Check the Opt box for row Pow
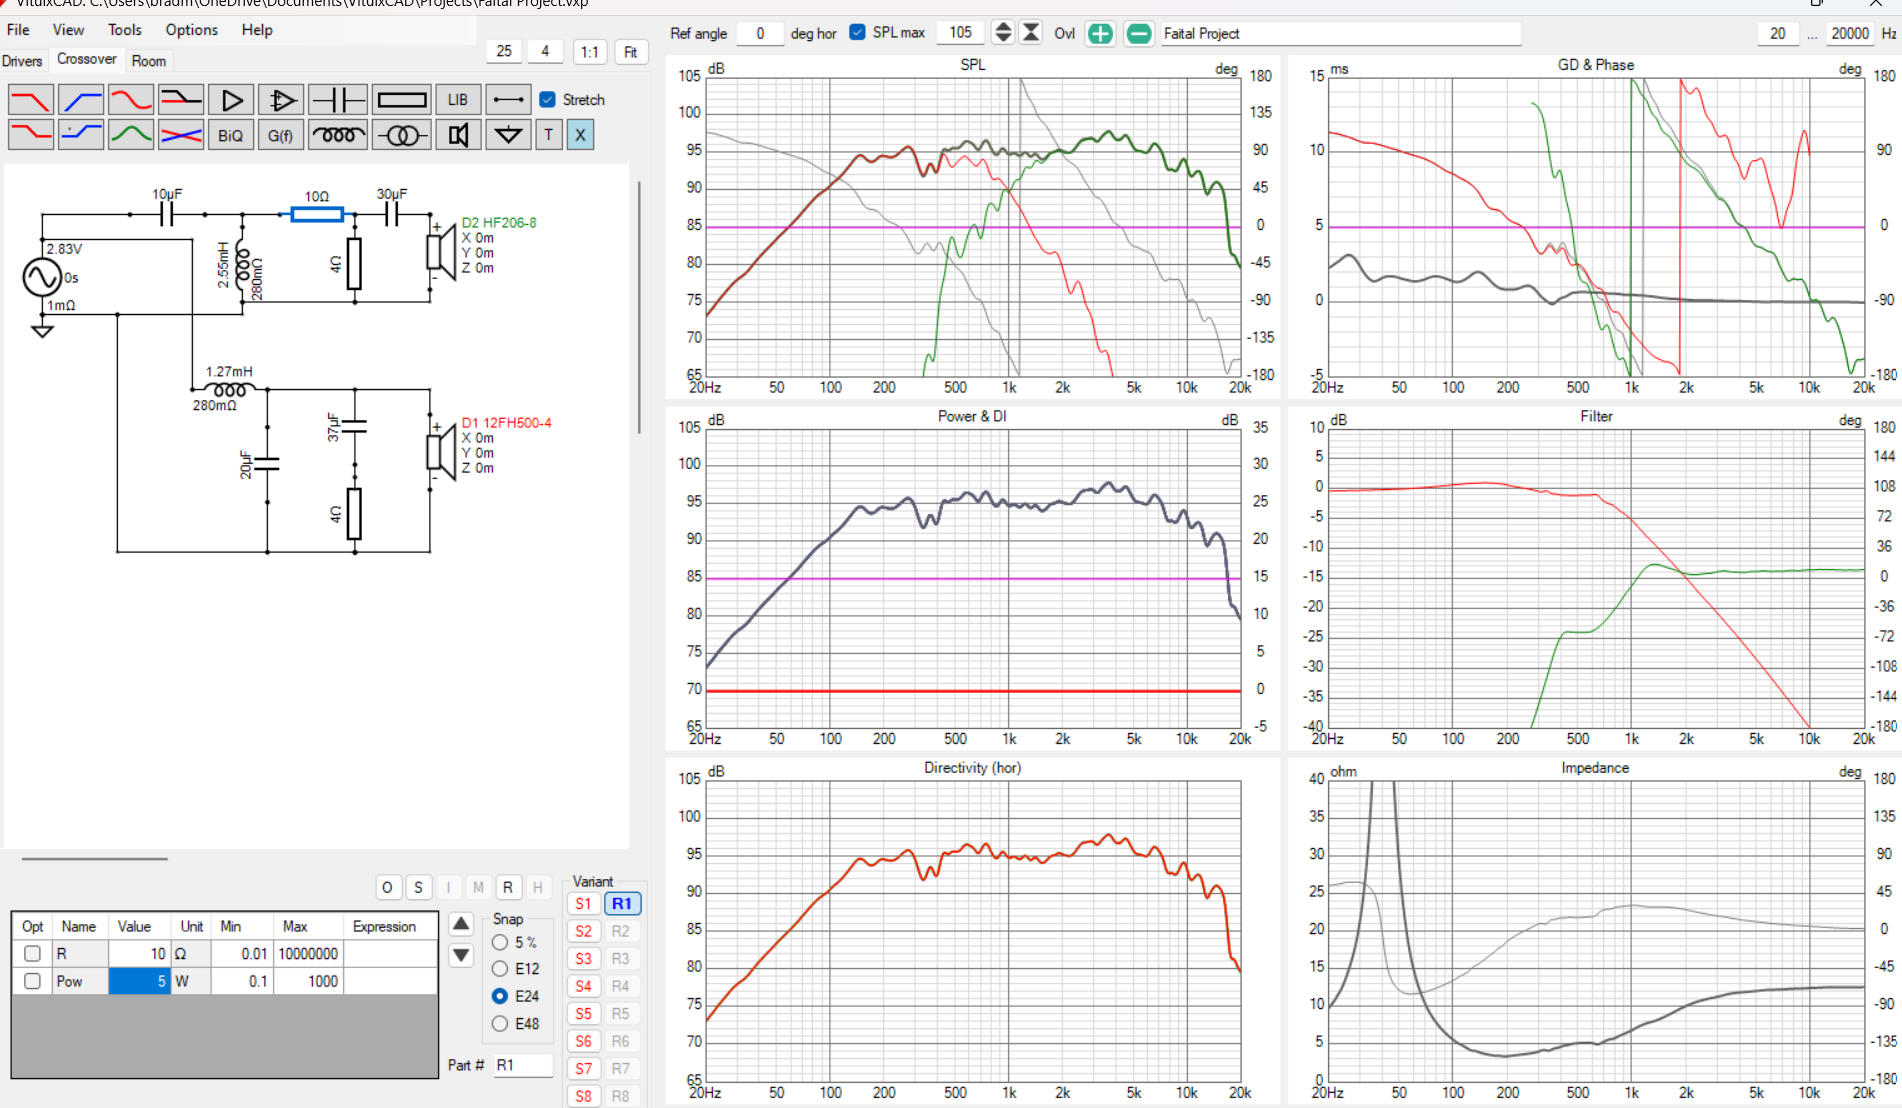The image size is (1902, 1108). pyautogui.click(x=32, y=981)
